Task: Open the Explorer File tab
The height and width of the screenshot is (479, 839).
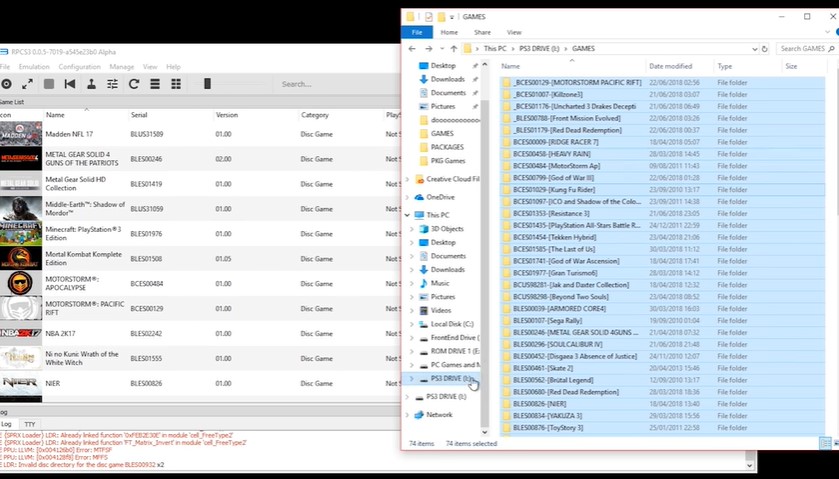Action: coord(417,32)
